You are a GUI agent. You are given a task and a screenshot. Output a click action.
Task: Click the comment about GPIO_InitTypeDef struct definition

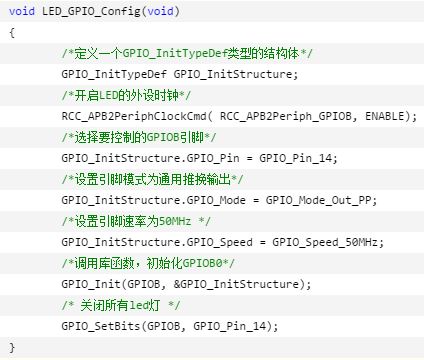tap(187, 53)
